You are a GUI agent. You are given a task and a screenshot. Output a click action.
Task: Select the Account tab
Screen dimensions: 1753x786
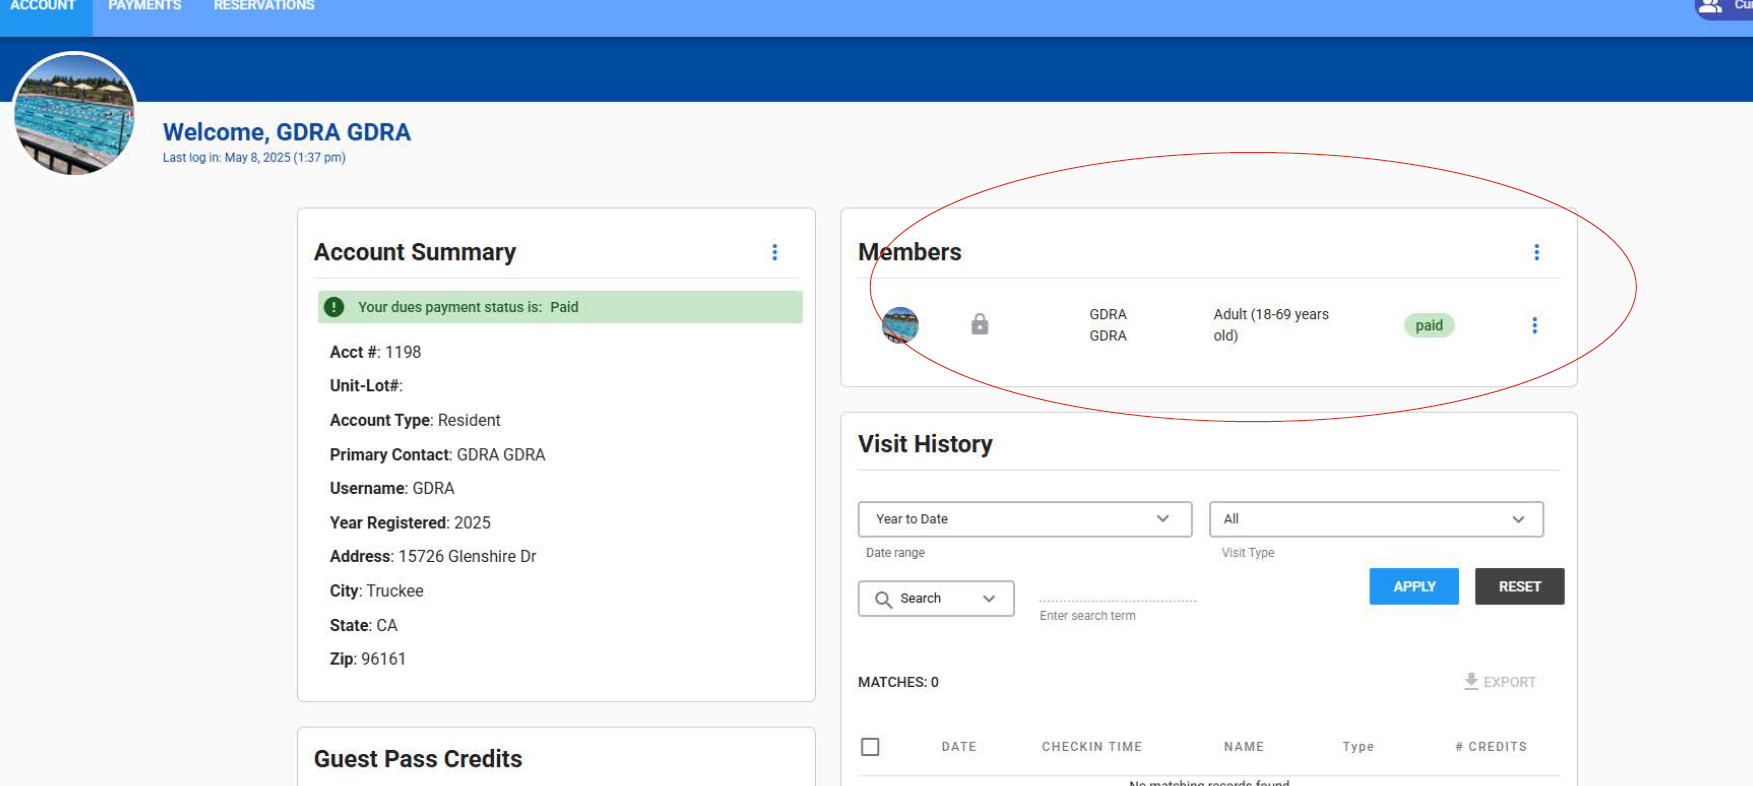[43, 7]
